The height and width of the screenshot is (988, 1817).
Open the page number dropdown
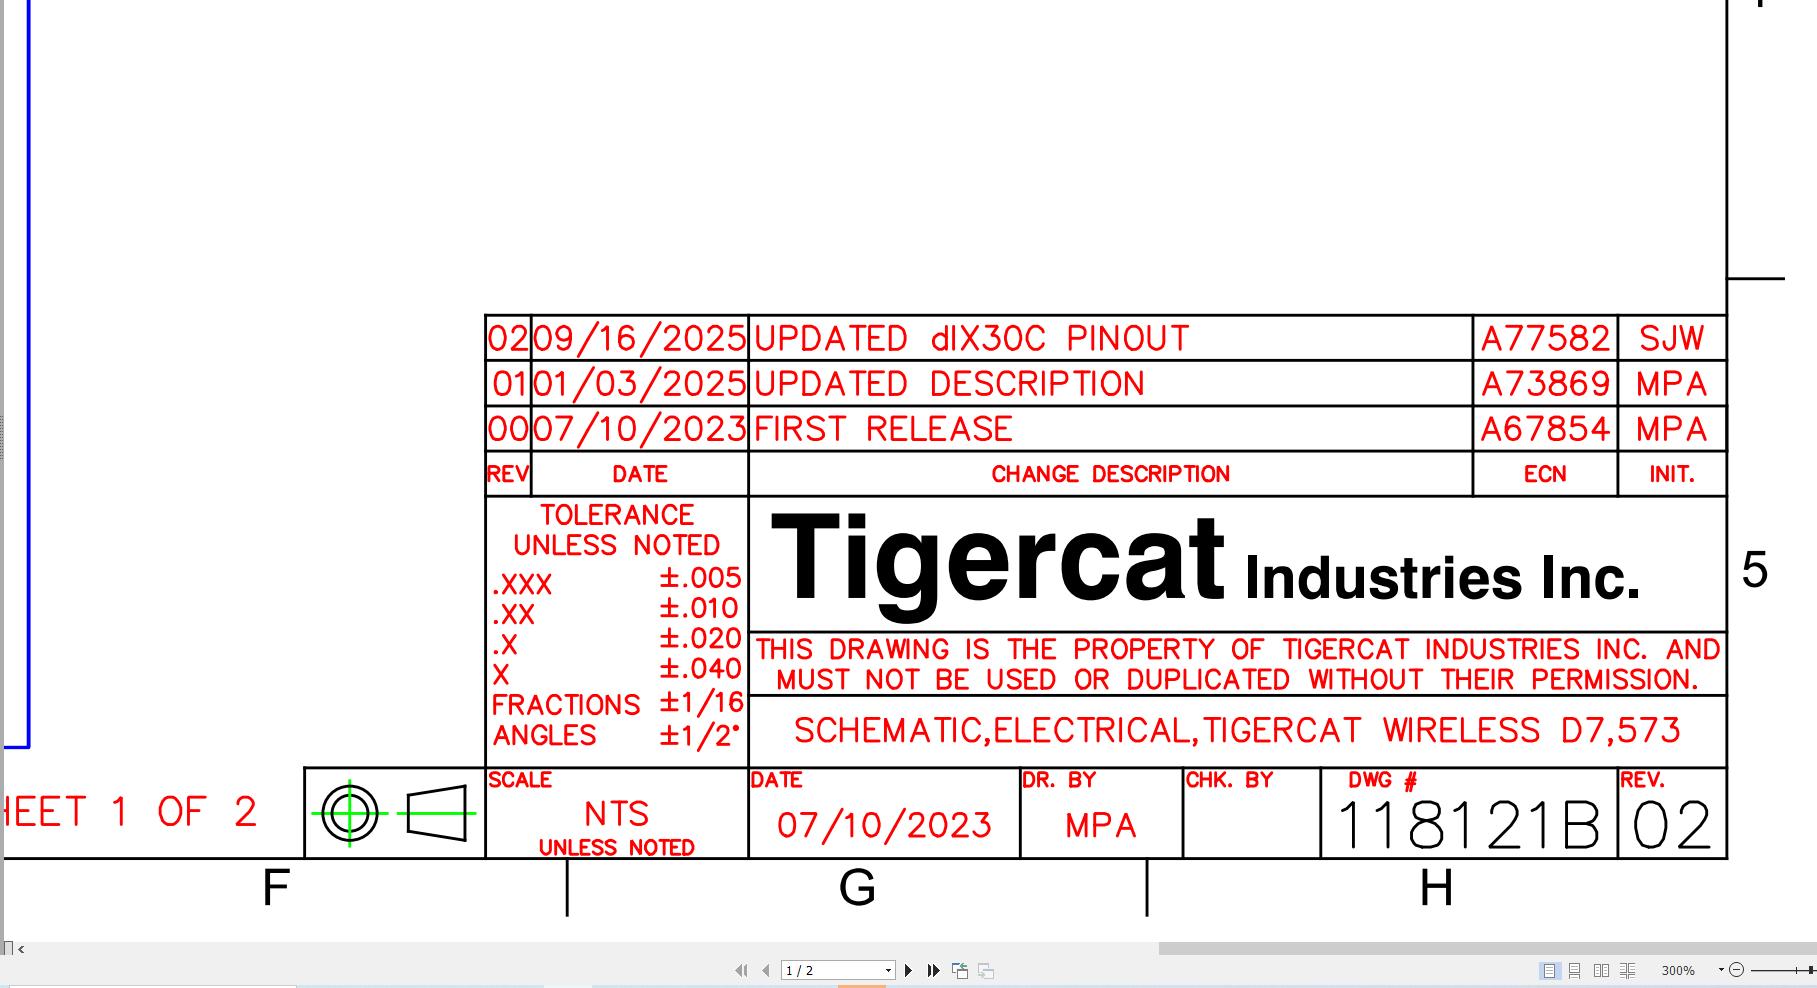click(x=888, y=969)
